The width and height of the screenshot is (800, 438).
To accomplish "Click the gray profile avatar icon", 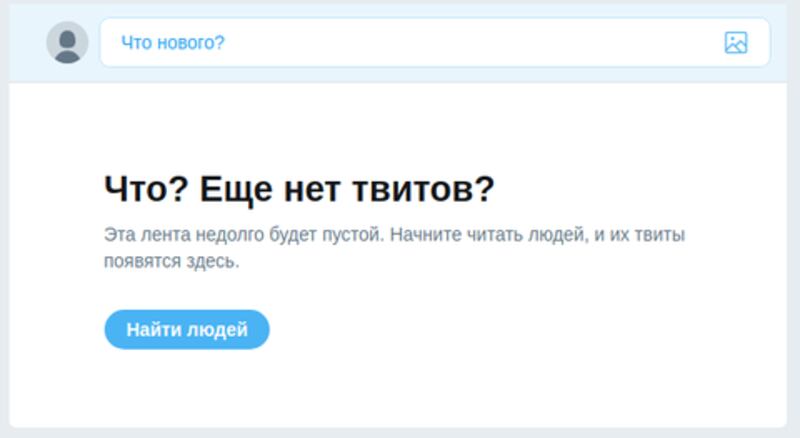I will [67, 43].
